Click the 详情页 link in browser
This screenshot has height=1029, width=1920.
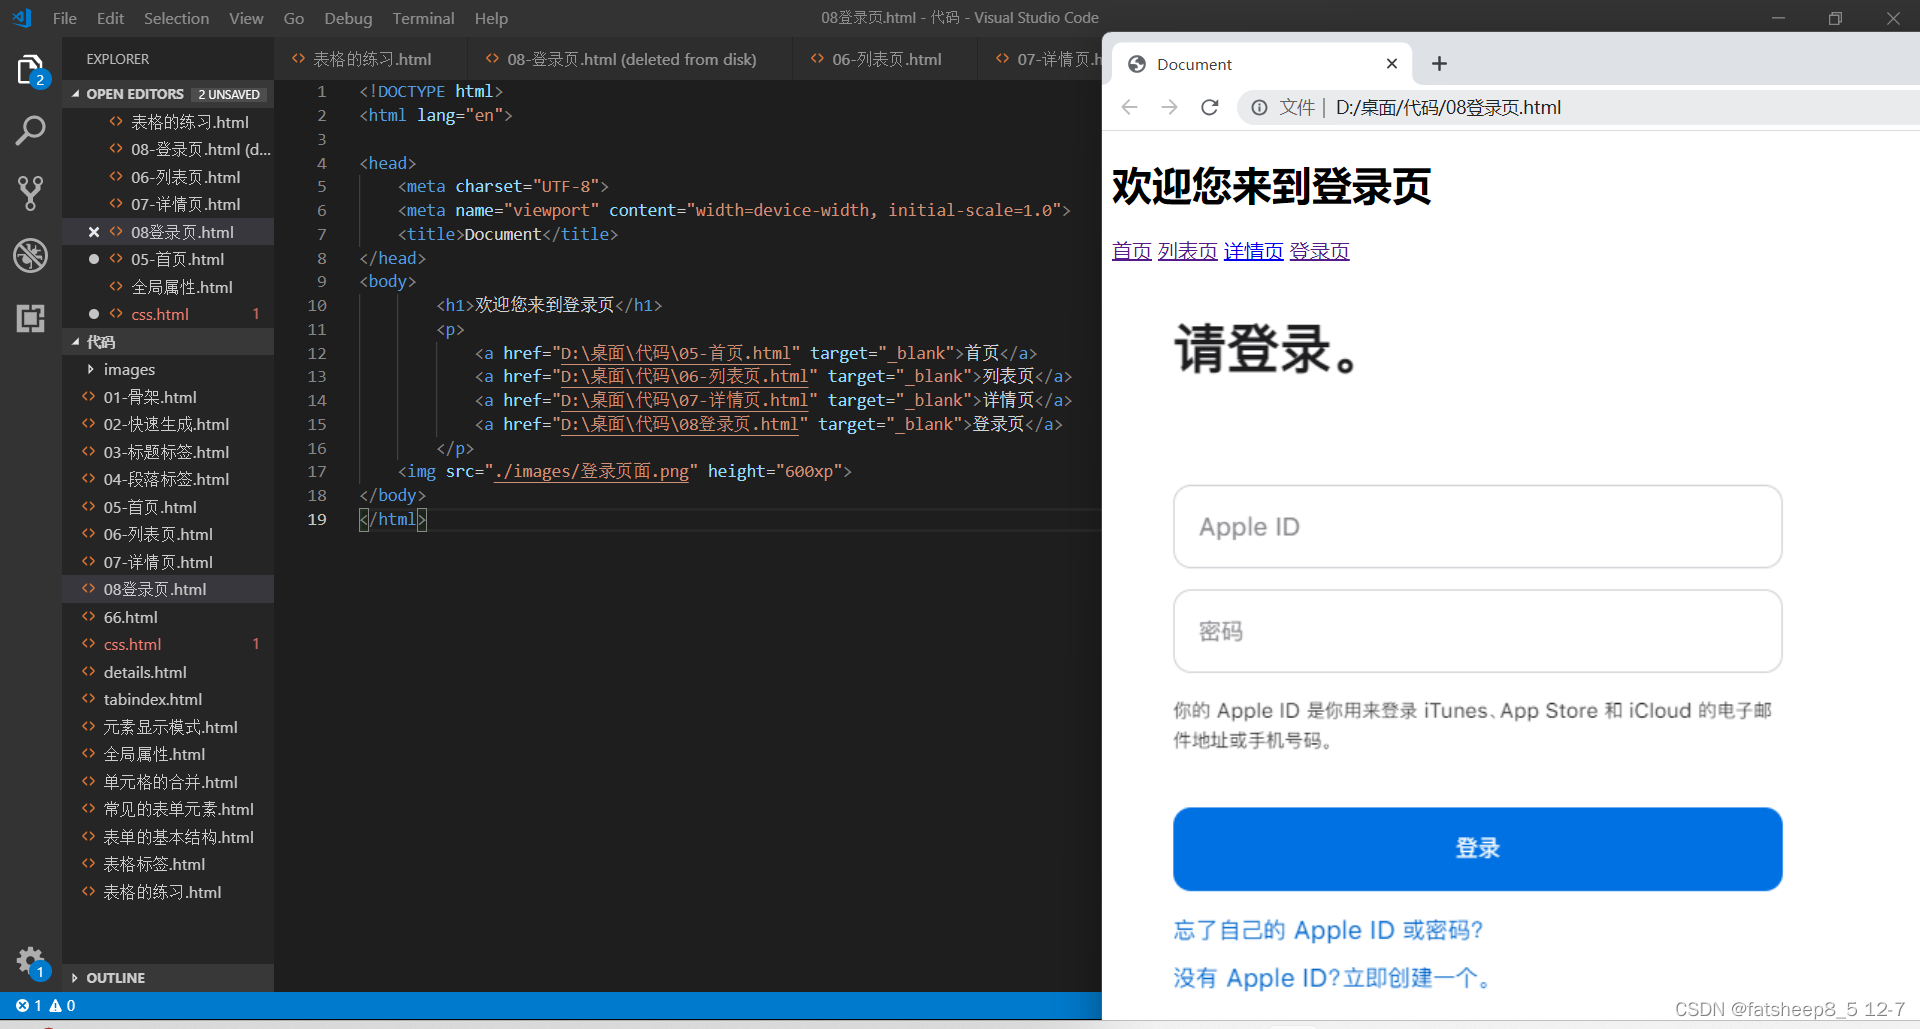point(1253,251)
